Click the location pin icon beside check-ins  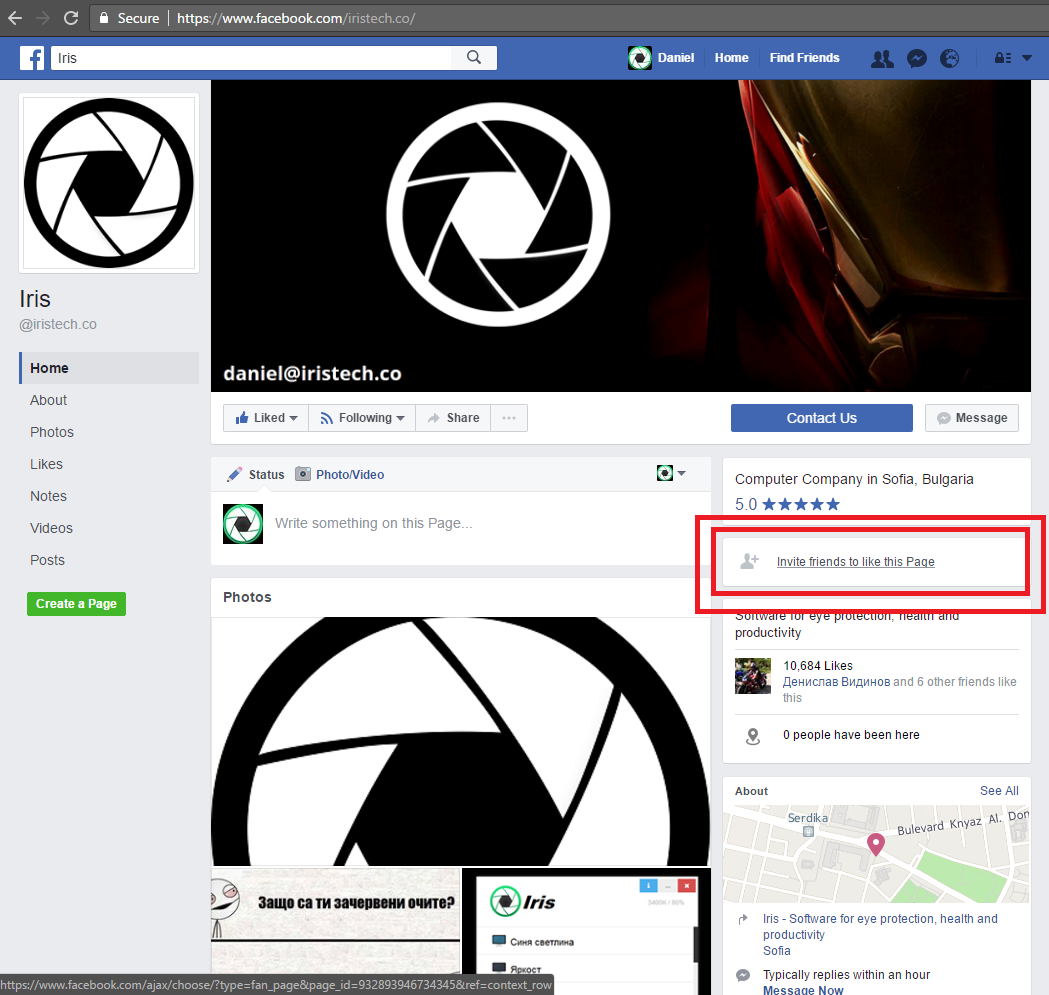click(753, 736)
